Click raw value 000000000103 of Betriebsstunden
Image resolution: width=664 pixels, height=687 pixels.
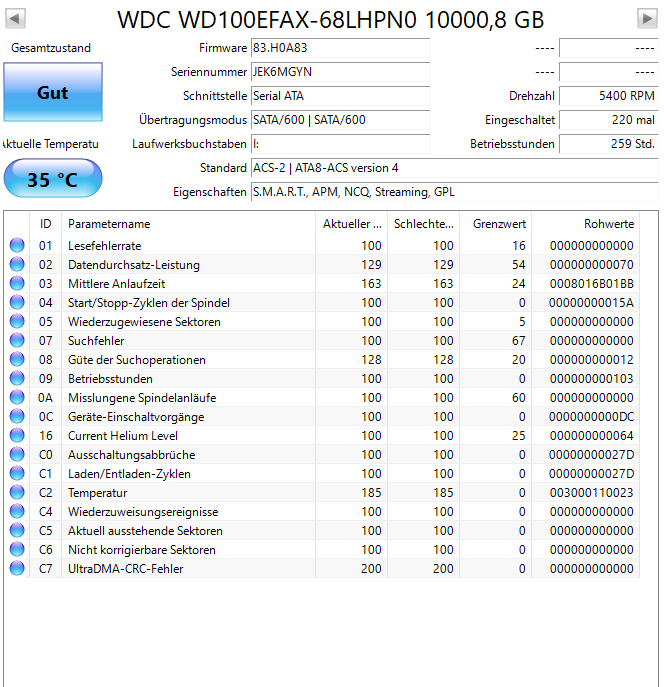coord(591,379)
